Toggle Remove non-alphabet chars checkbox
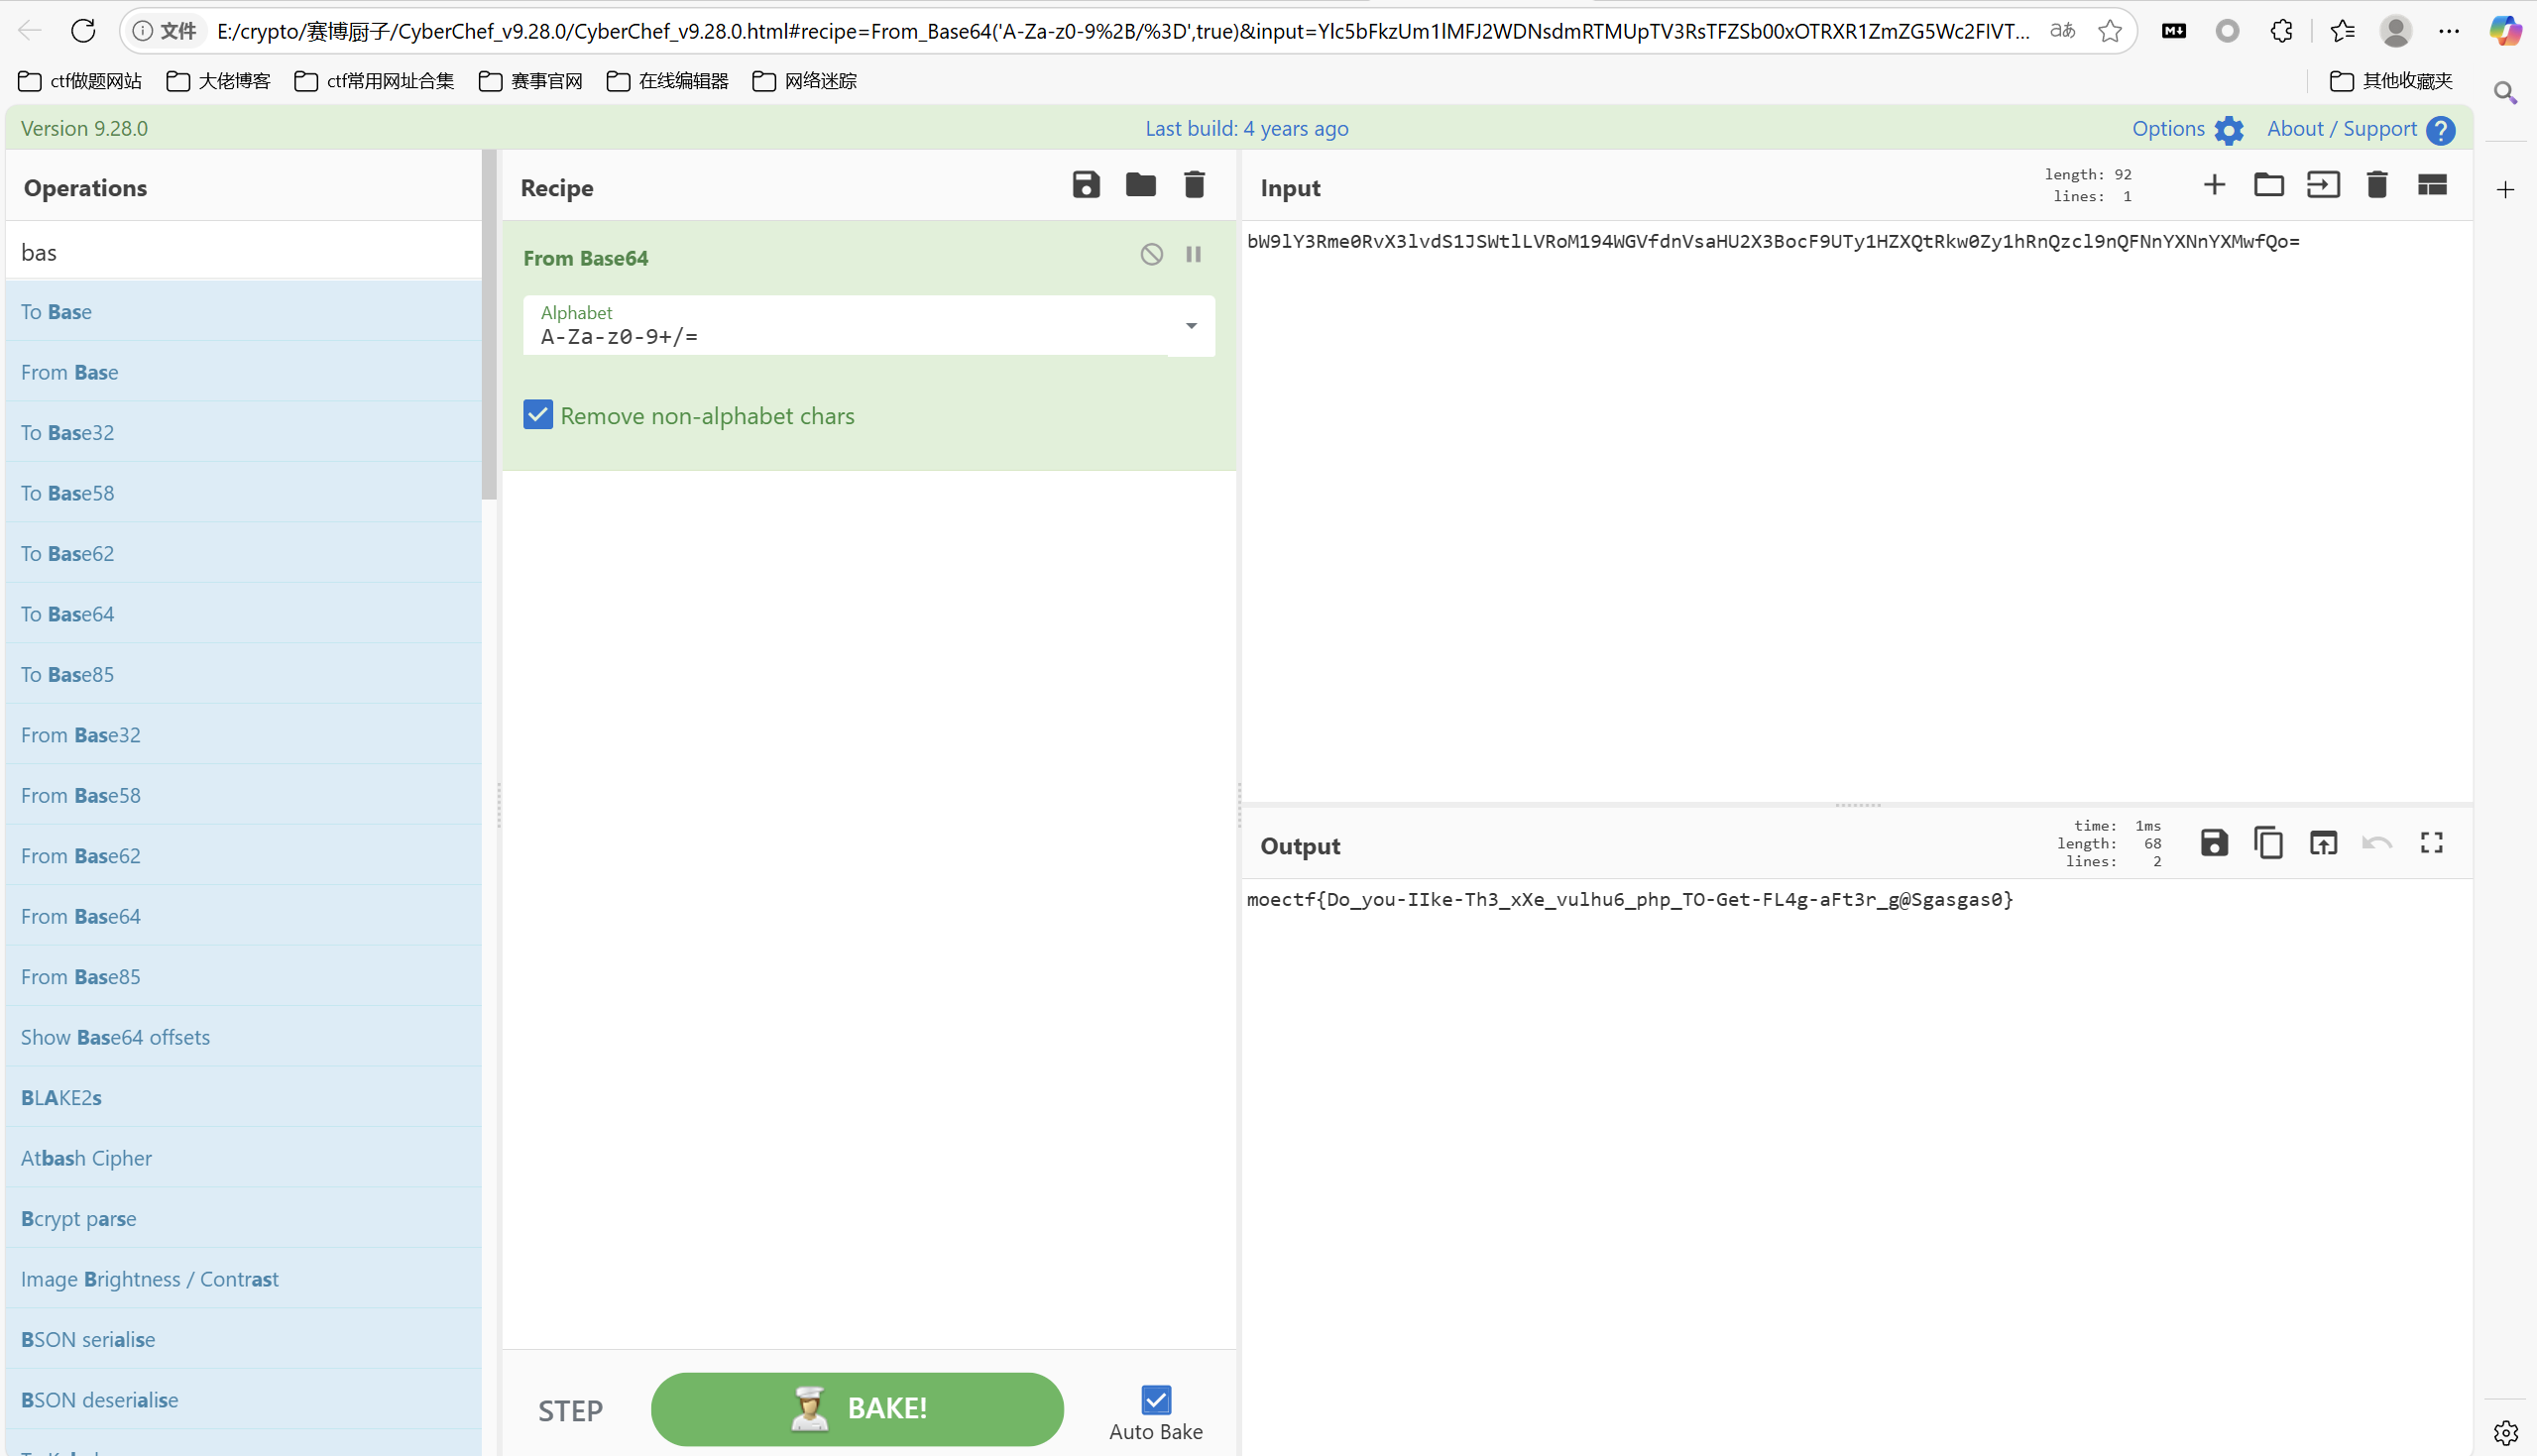The width and height of the screenshot is (2537, 1456). pos(538,414)
